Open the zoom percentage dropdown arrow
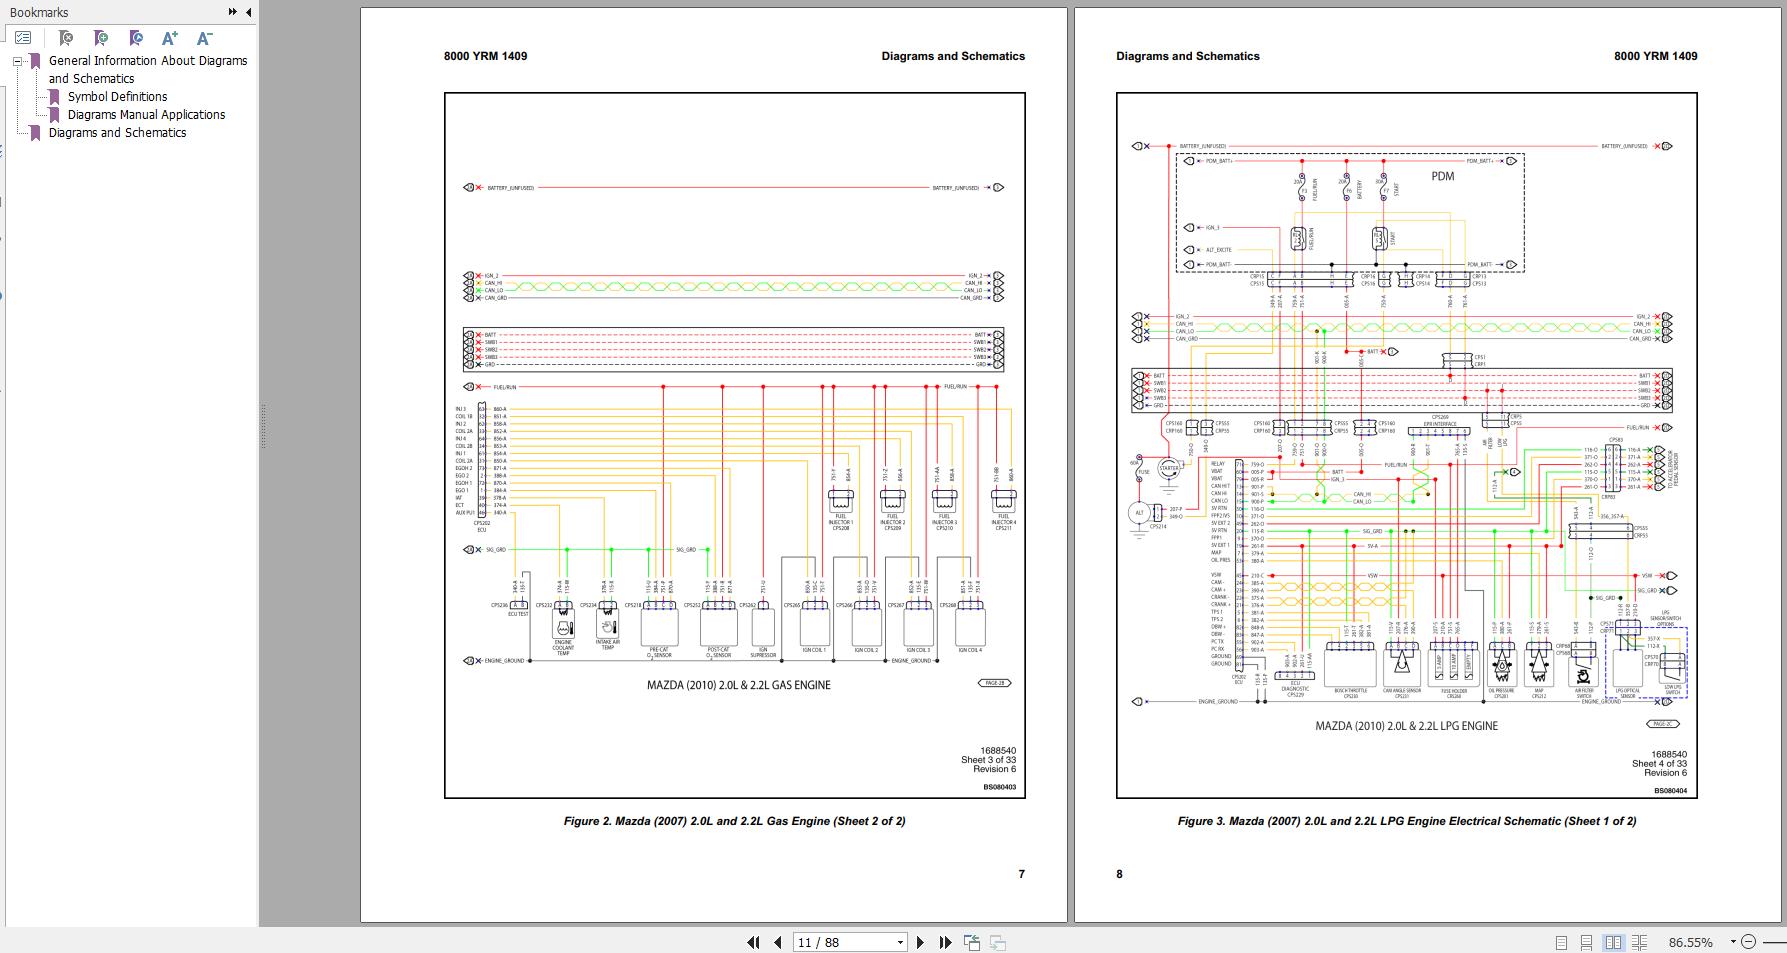 point(1733,942)
